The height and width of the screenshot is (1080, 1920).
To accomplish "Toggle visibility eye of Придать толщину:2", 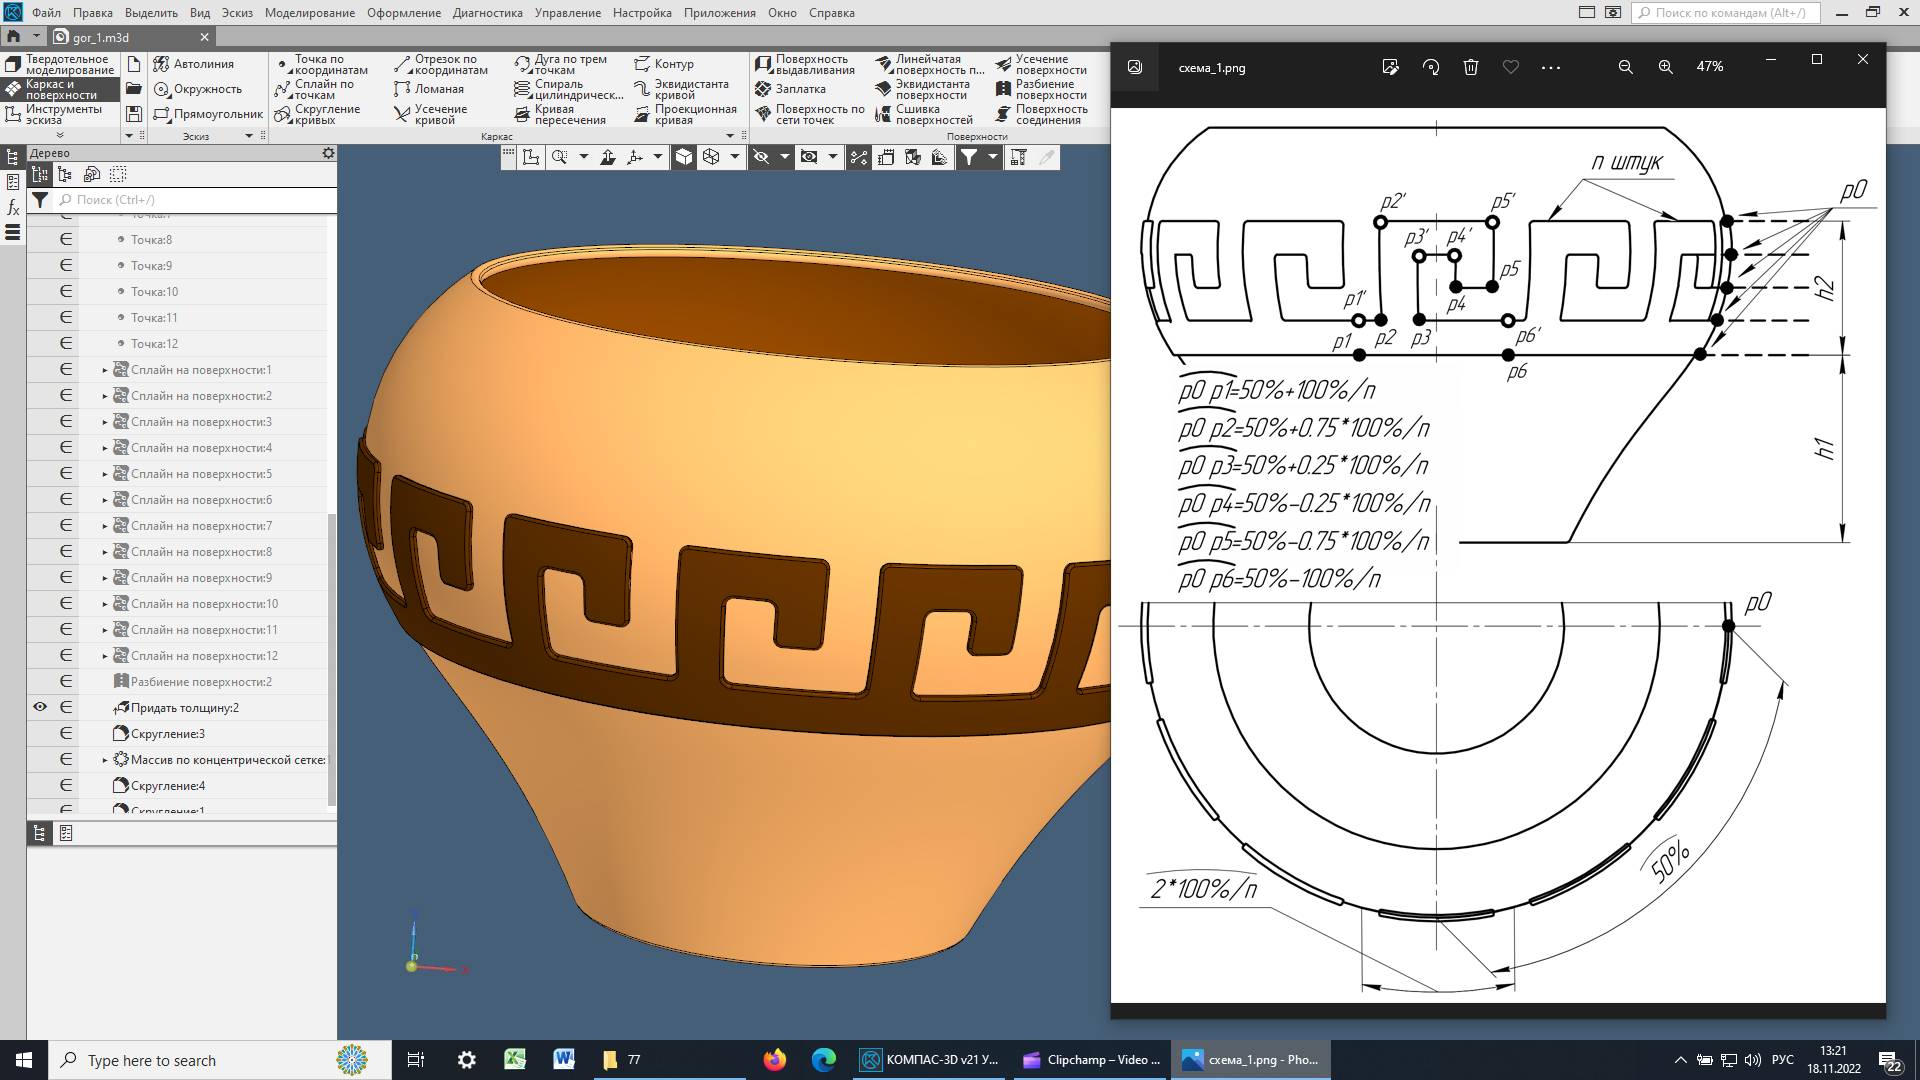I will [x=40, y=707].
